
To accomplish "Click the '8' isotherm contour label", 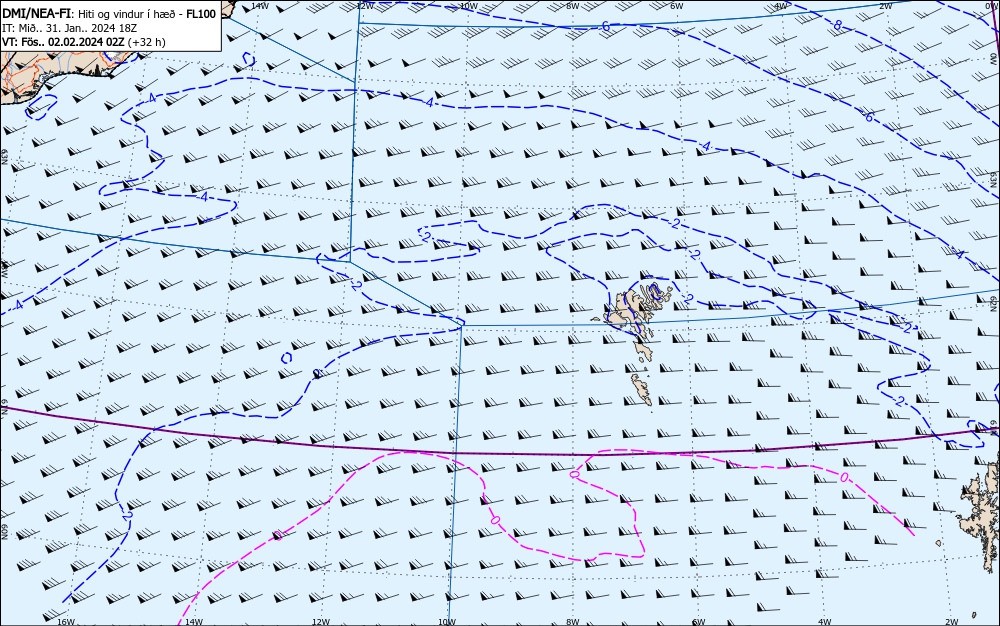I will click(838, 25).
